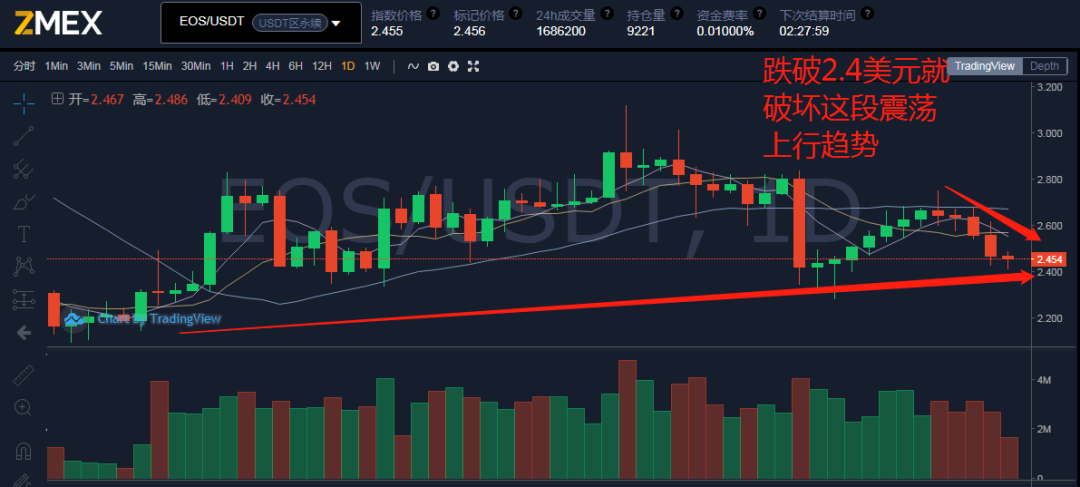Switch to Depth chart view
Image resolution: width=1080 pixels, height=487 pixels.
click(1044, 66)
